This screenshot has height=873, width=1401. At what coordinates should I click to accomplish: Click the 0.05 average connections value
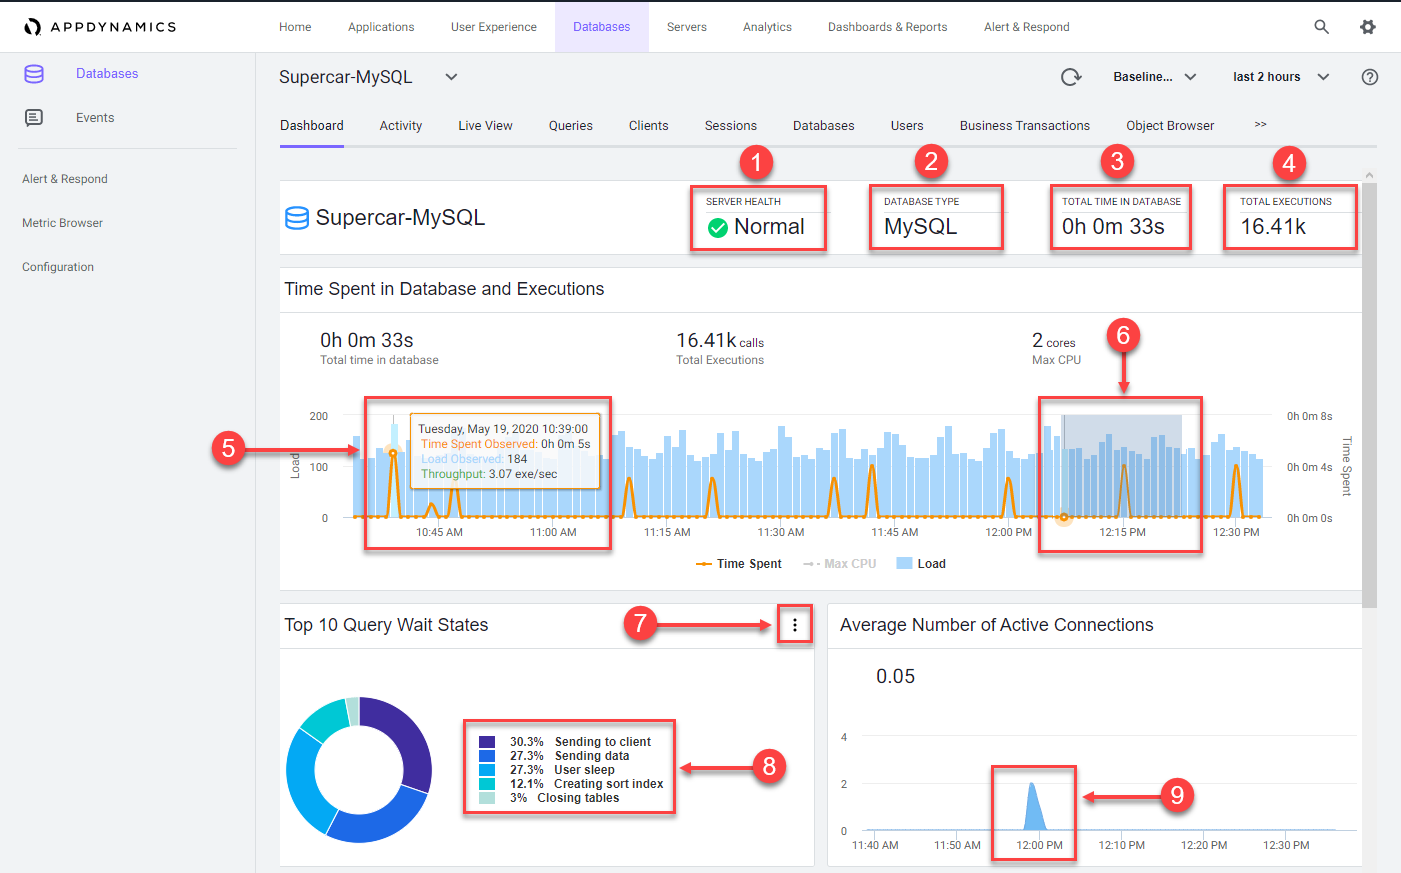tap(896, 677)
